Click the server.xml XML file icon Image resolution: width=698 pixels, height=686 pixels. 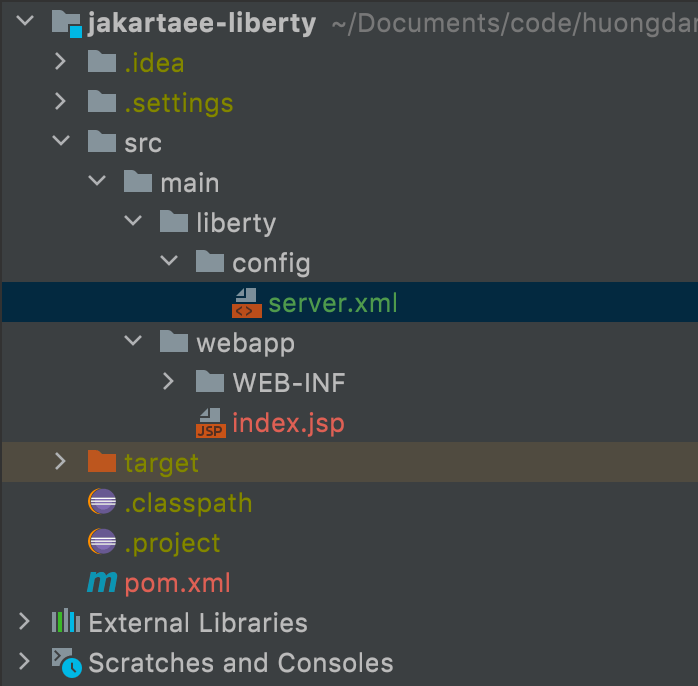(x=246, y=302)
